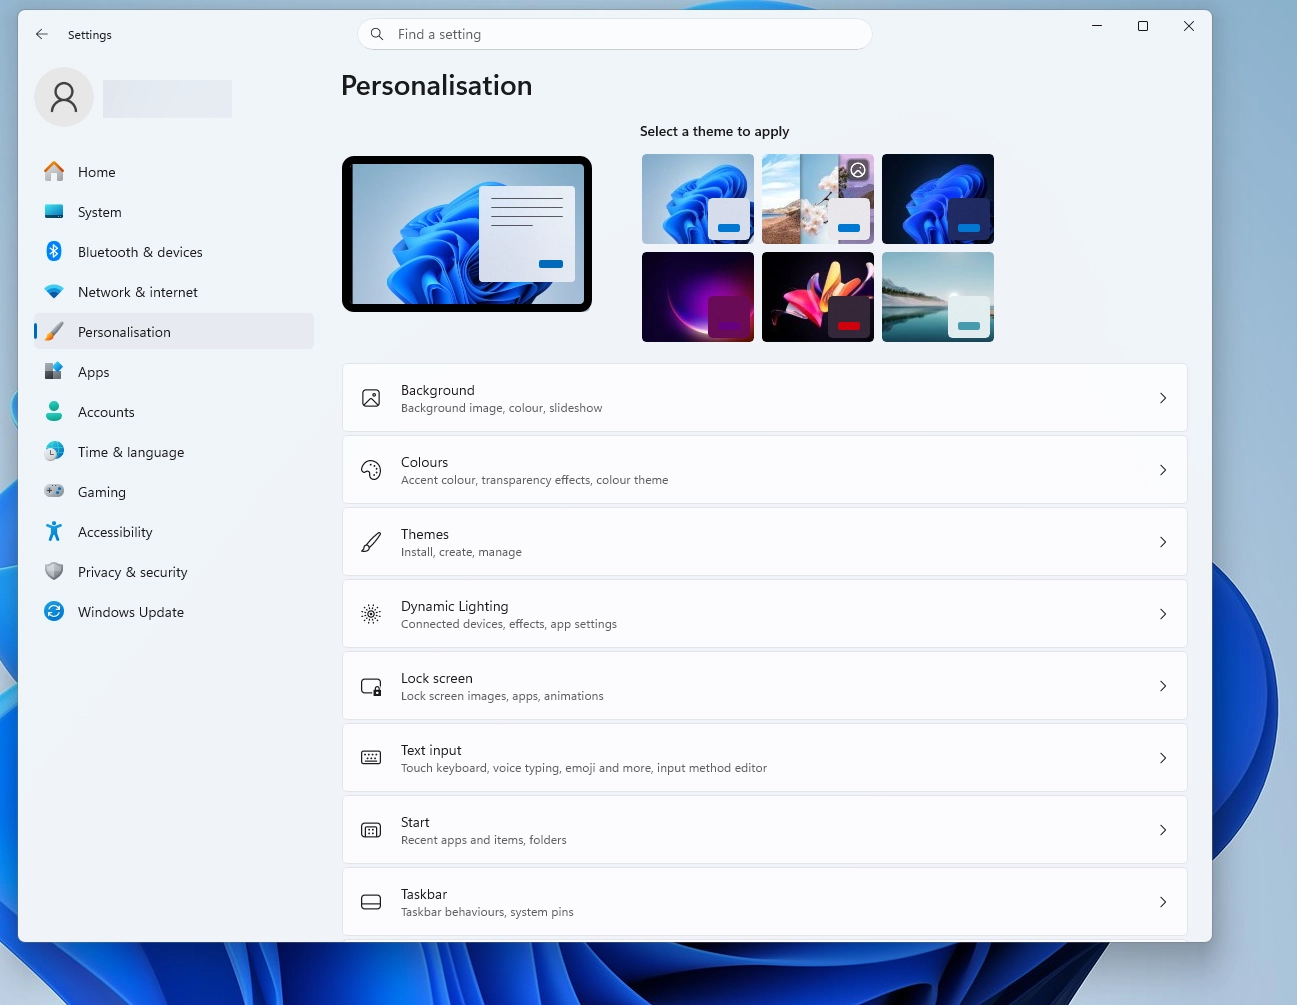The image size is (1297, 1005).
Task: Go to Network & internet section
Action: [x=137, y=291]
